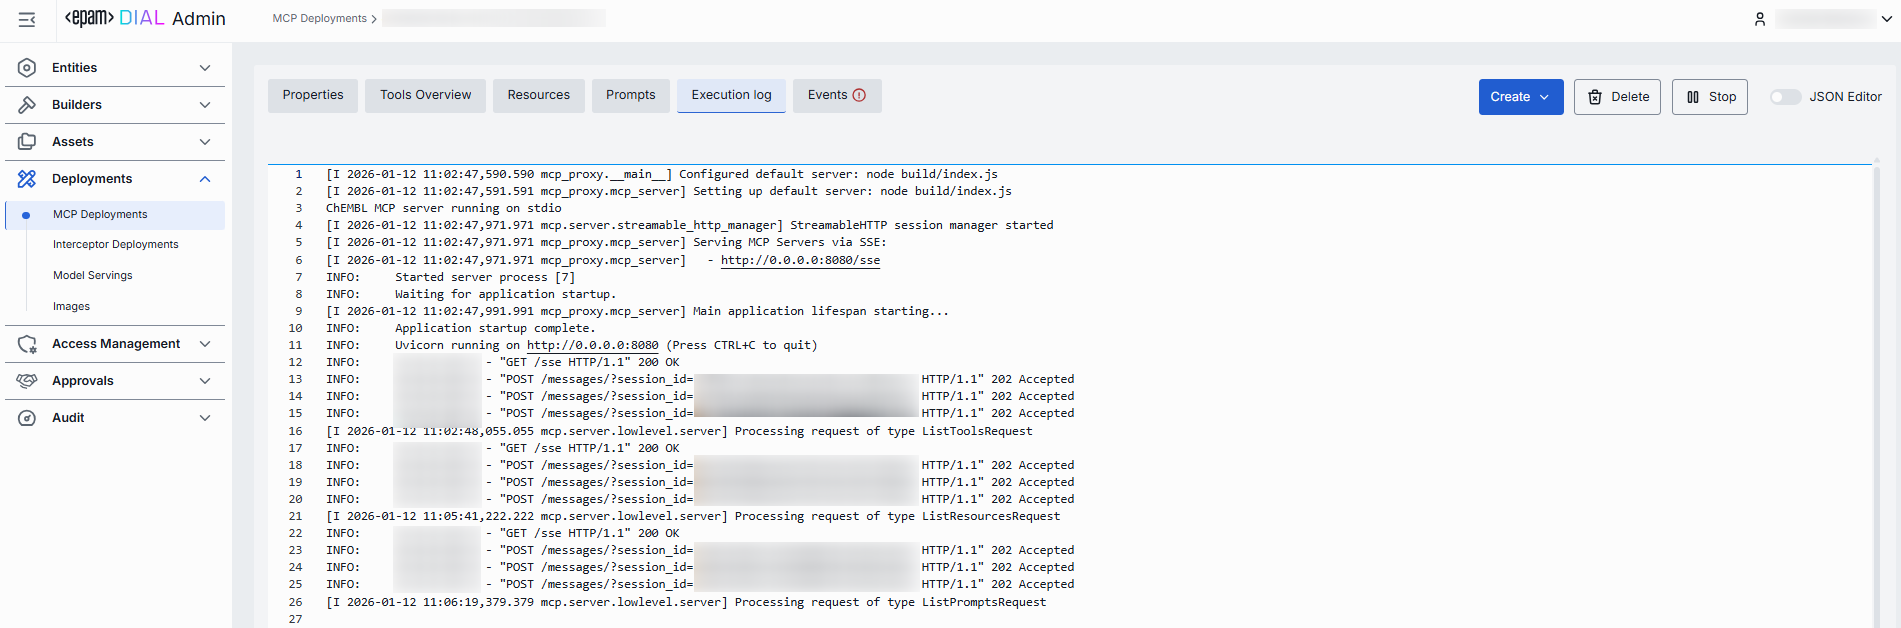
Task: Stop the running MCP deployment
Action: (1709, 97)
